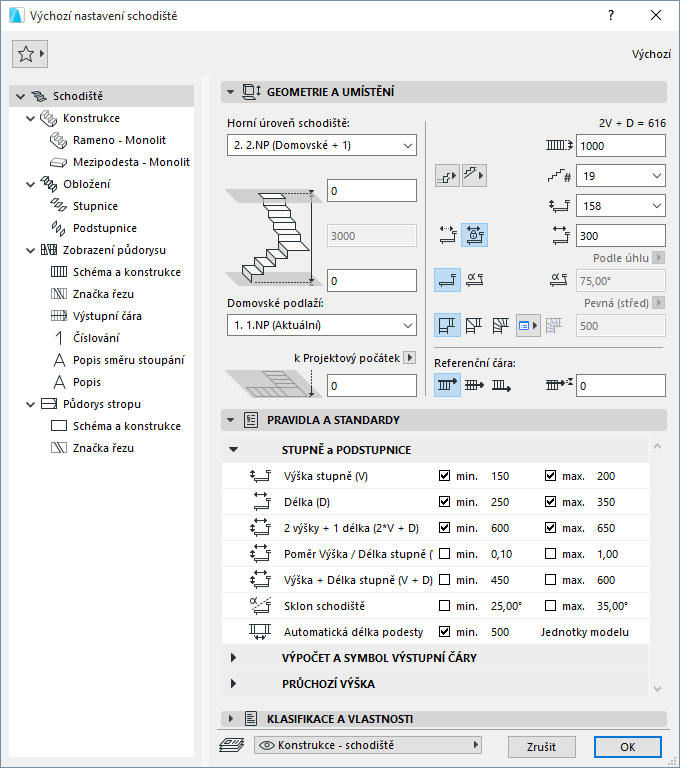Screen dimensions: 680x768
Task: Select Stupnice in the tree
Action: click(x=95, y=206)
